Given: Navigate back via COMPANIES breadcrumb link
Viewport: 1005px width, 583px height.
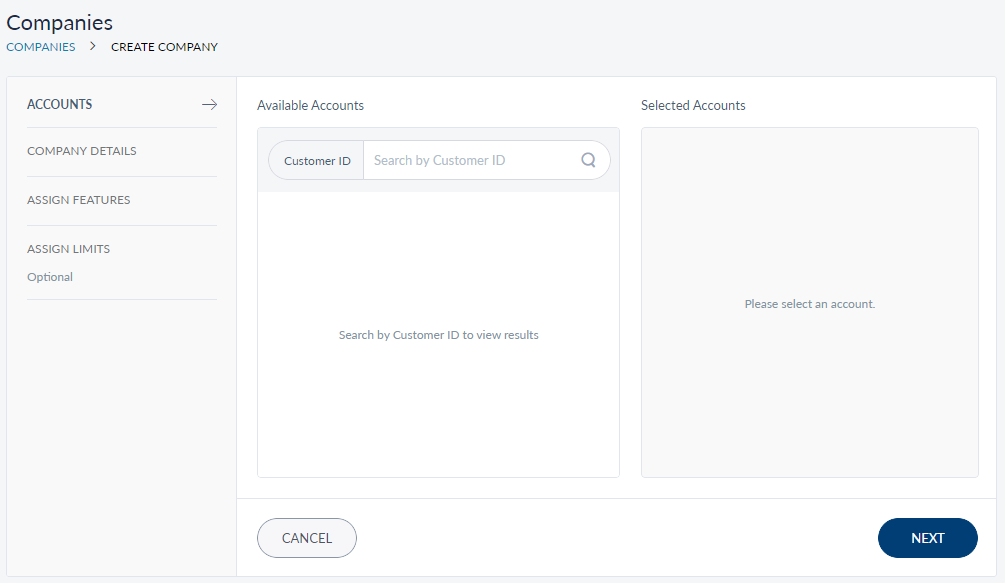Looking at the screenshot, I should click(x=41, y=47).
